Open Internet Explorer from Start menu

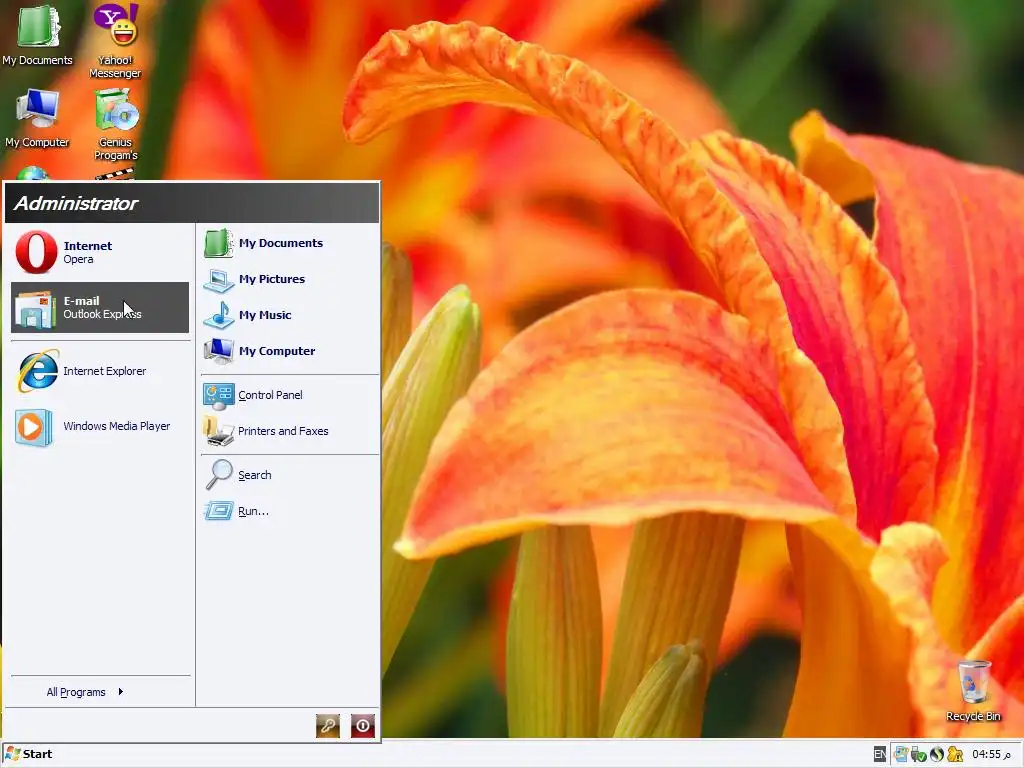tap(100, 371)
